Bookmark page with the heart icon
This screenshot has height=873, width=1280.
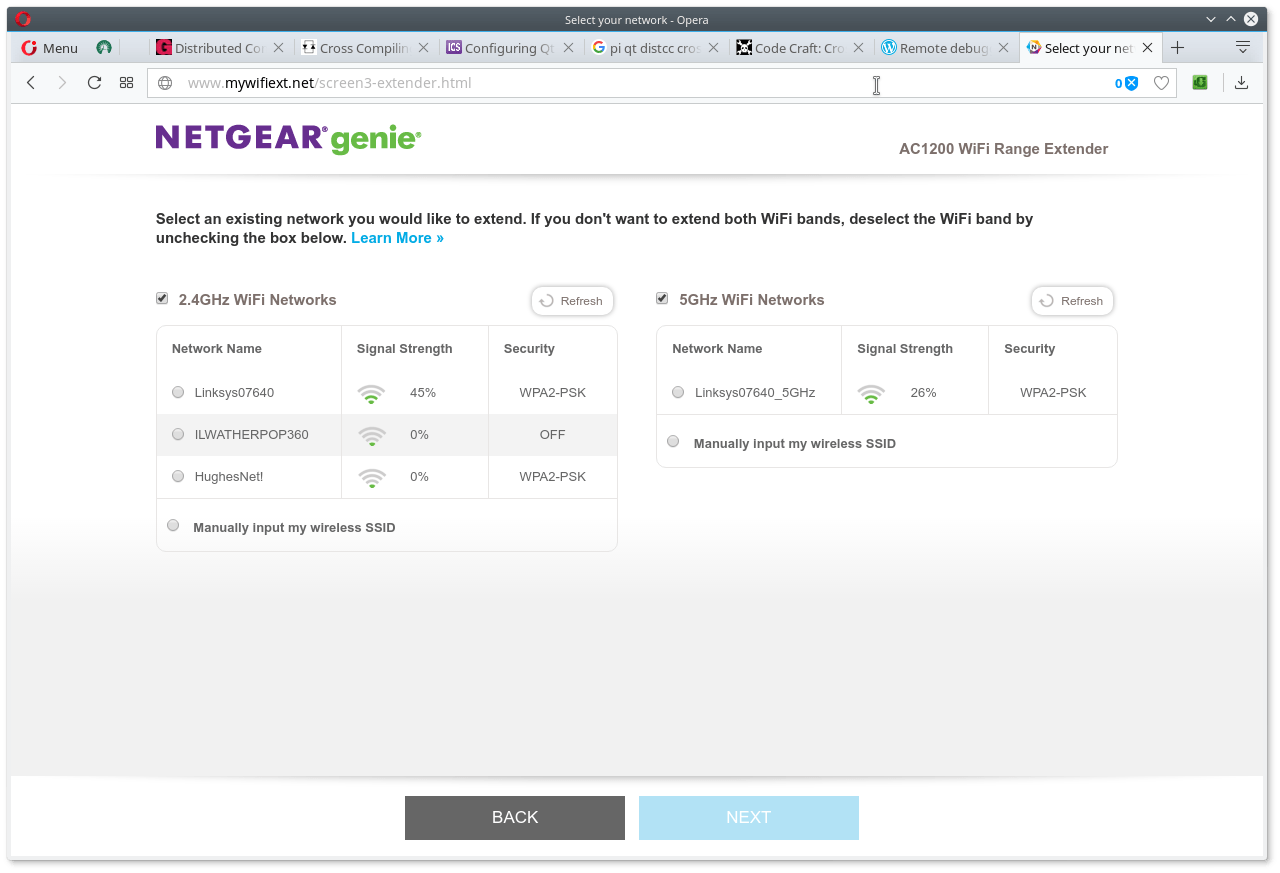click(x=1161, y=83)
